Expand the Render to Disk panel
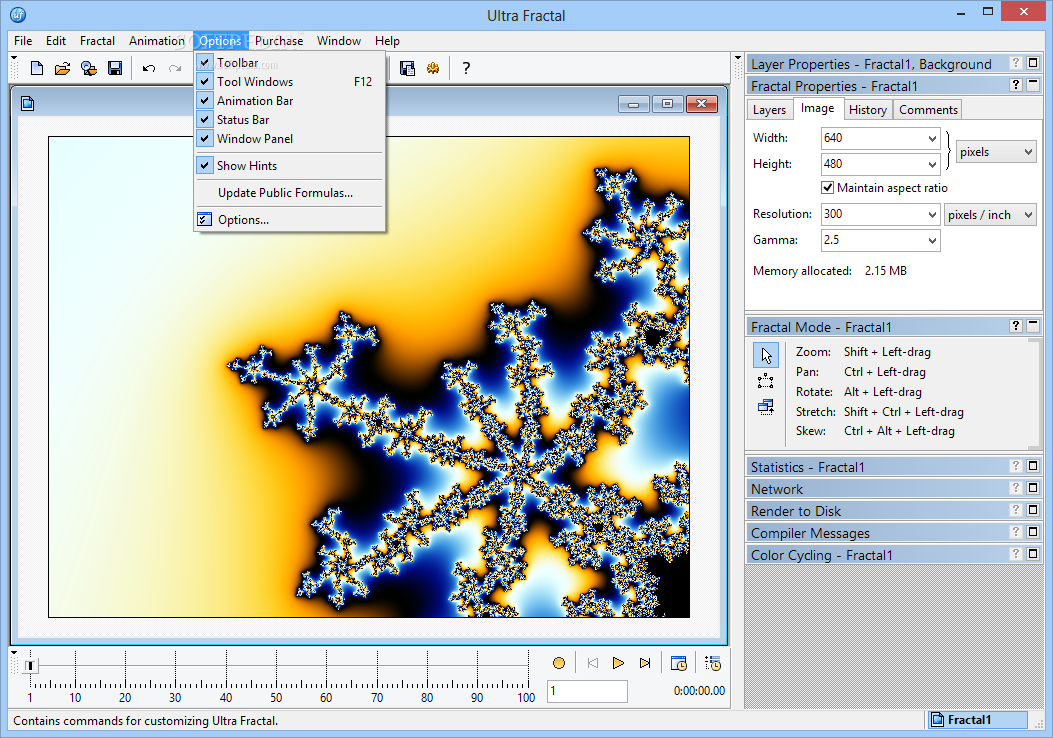 [x=1033, y=510]
